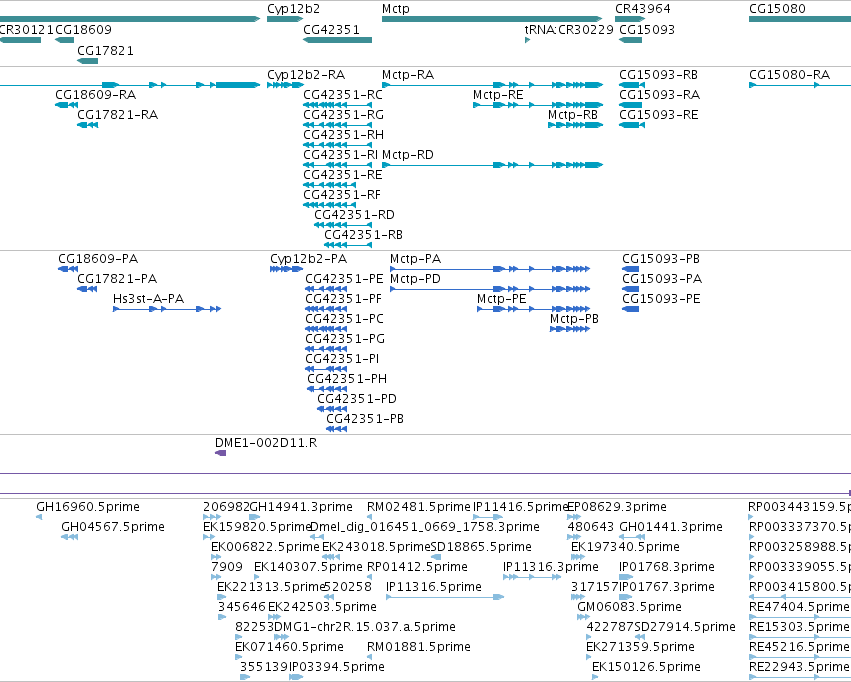
Task: Select protein CG18609-PA
Action: click(98, 259)
